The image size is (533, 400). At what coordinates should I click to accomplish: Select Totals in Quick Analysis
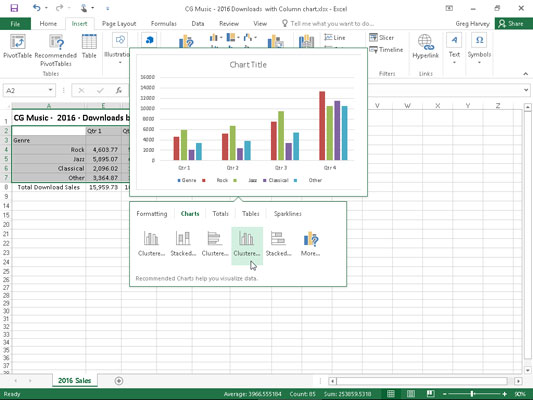pyautogui.click(x=220, y=213)
